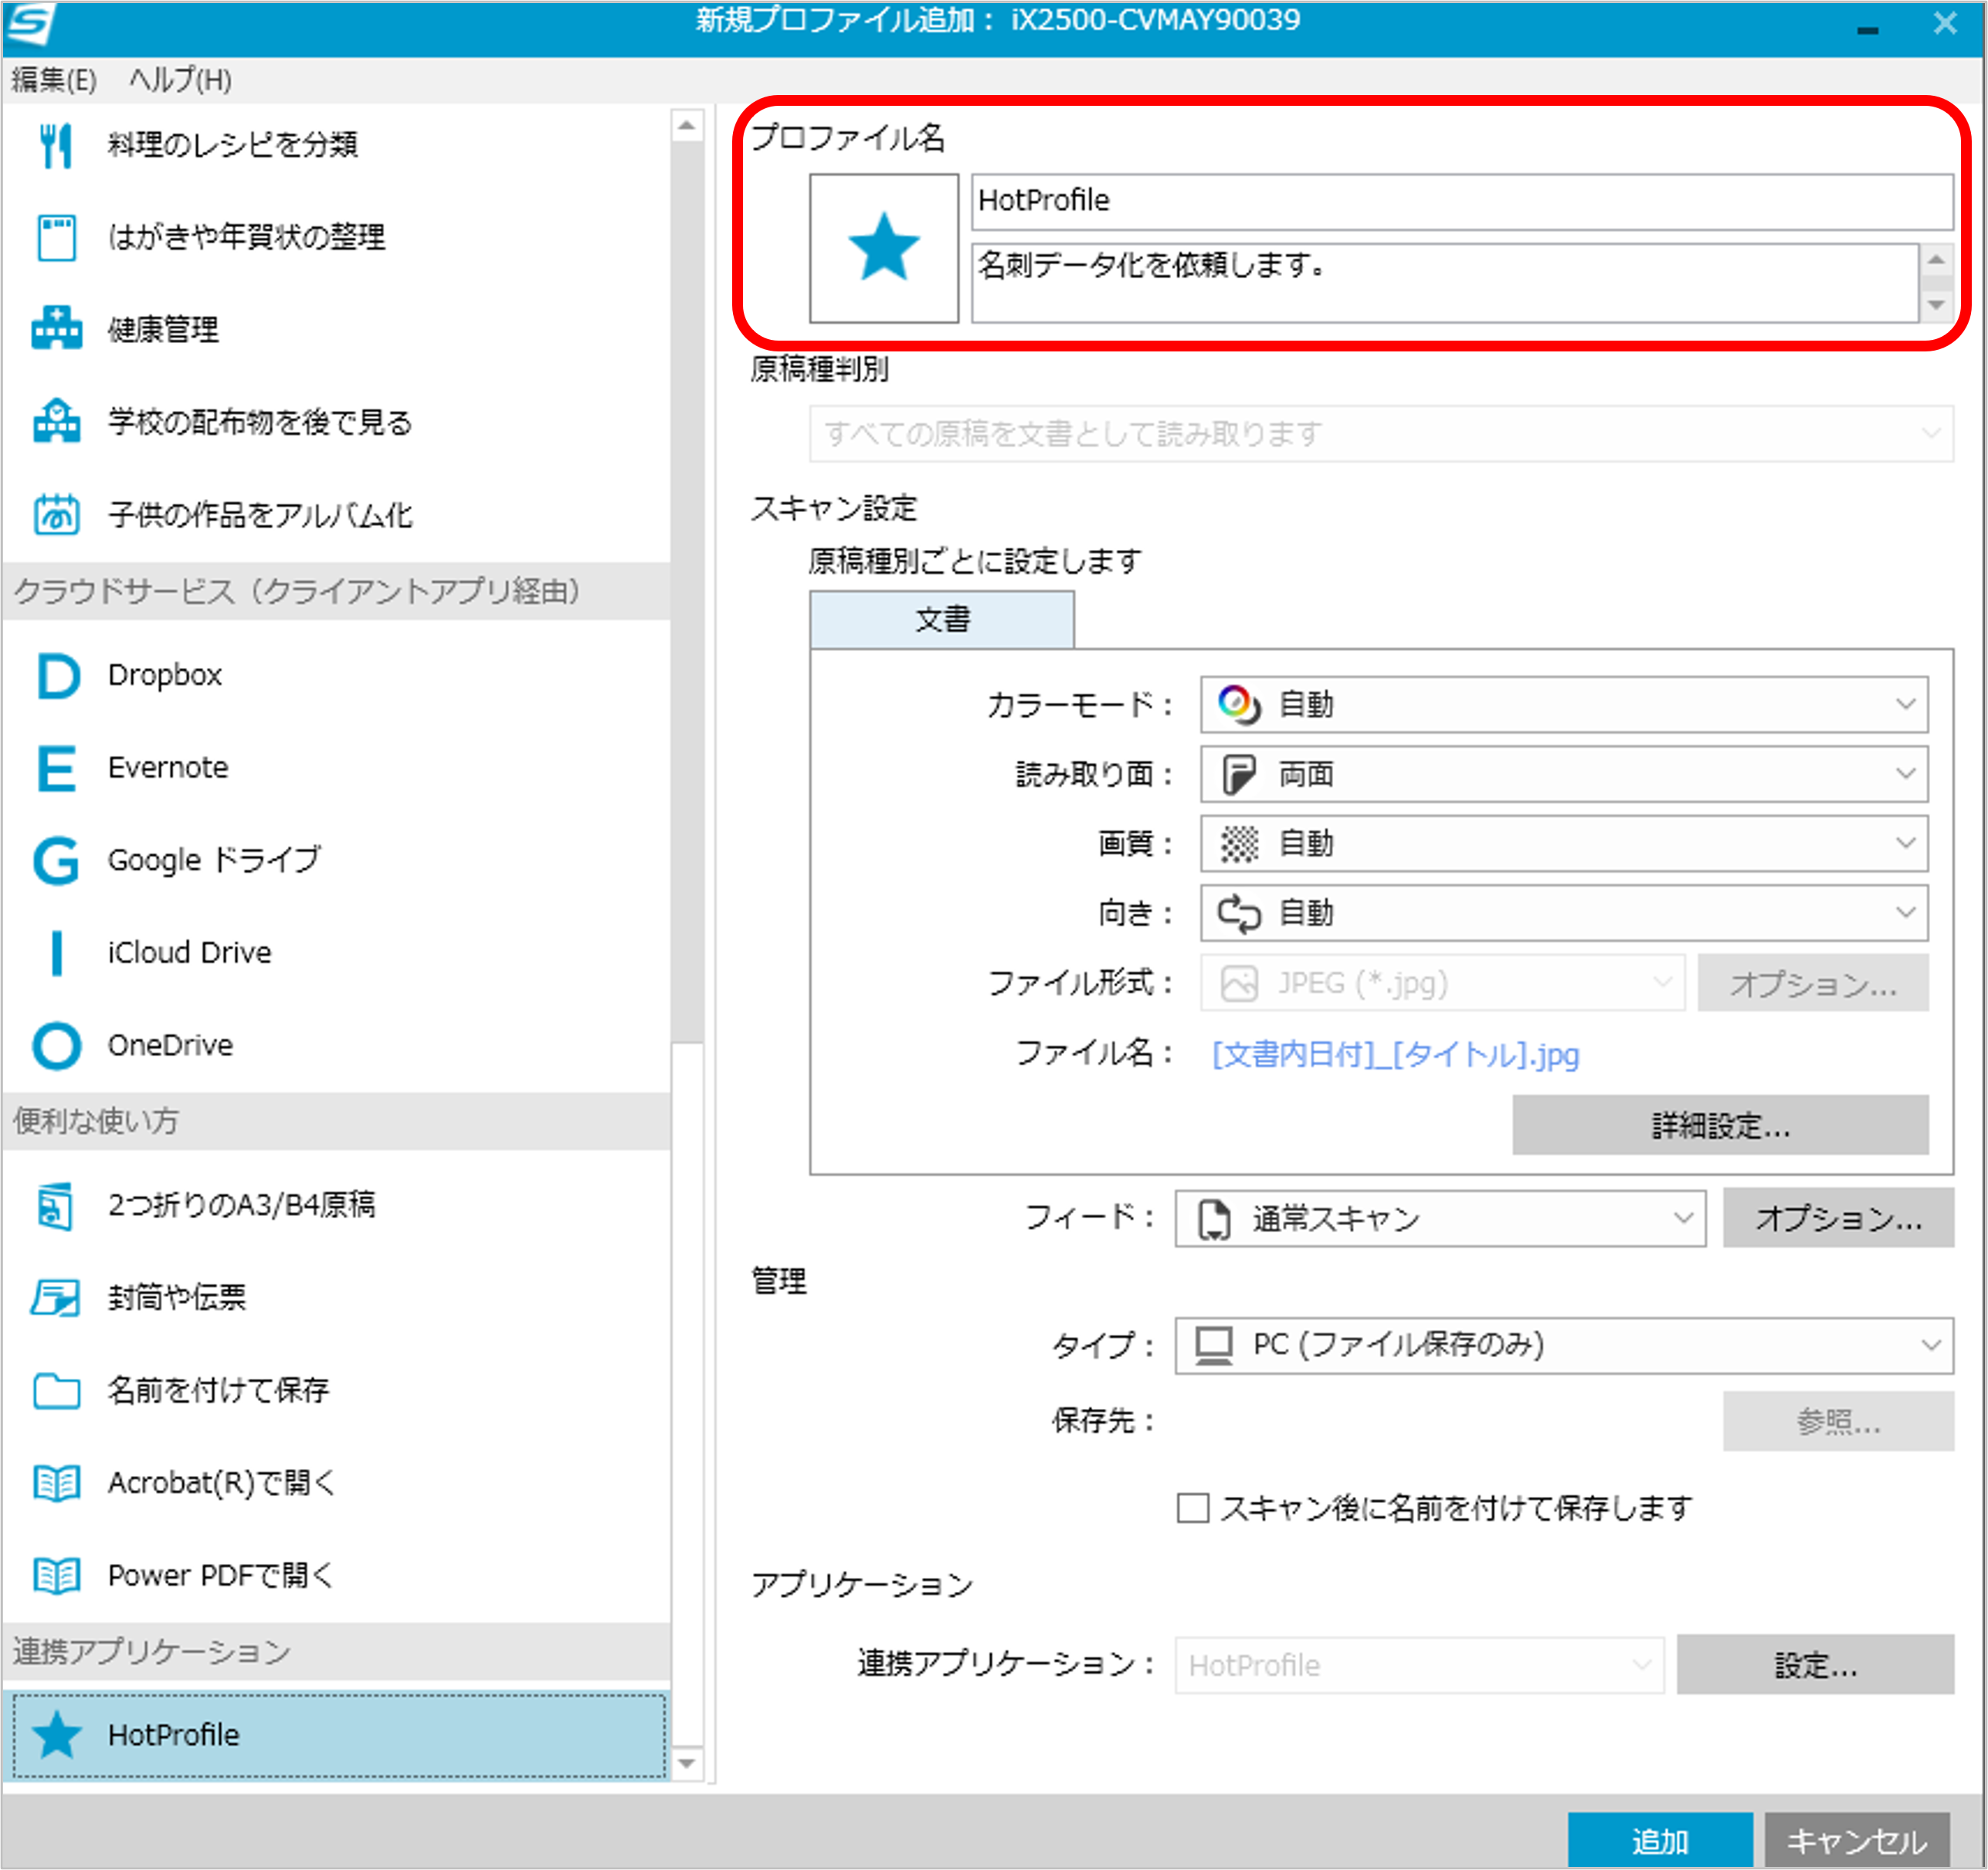Open the ヘルプ(H) menu
The width and height of the screenshot is (1988, 1870).
click(181, 80)
